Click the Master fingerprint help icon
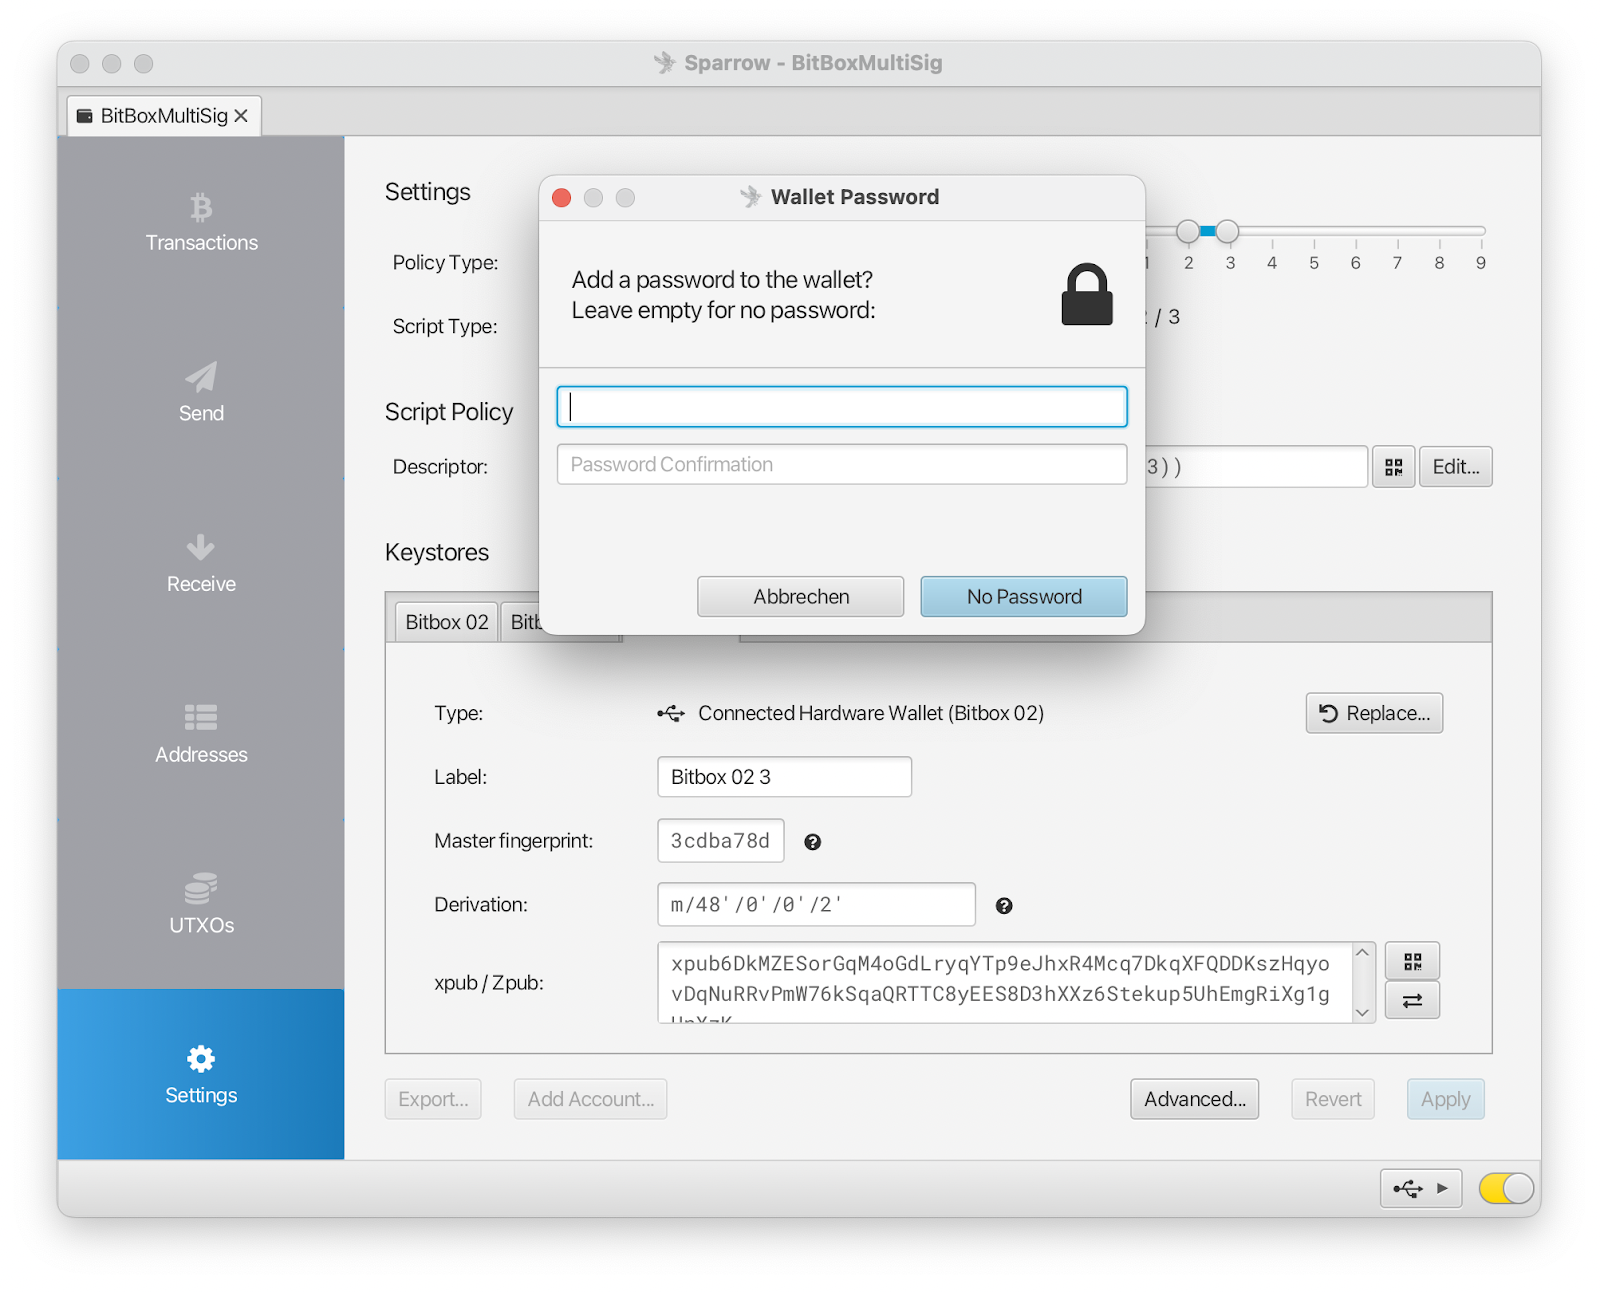 [813, 842]
